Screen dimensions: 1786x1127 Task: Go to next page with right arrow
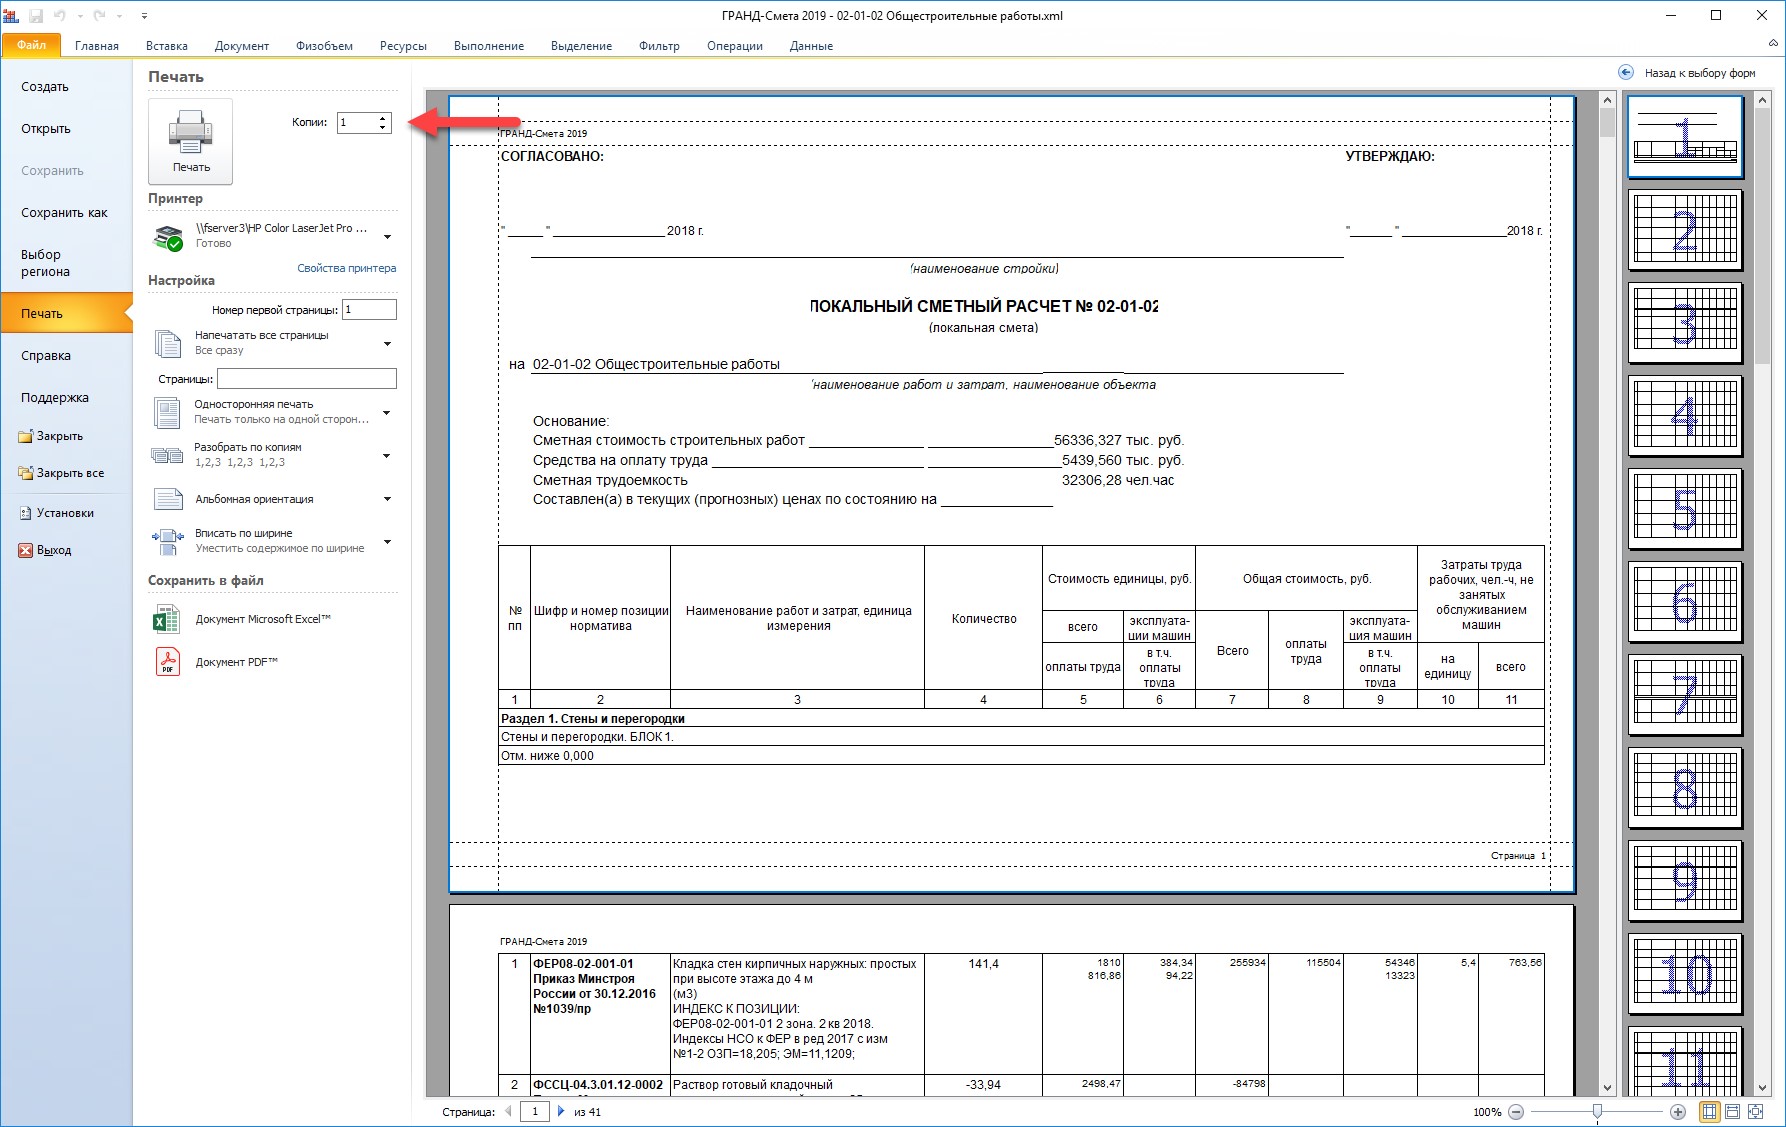560,1111
